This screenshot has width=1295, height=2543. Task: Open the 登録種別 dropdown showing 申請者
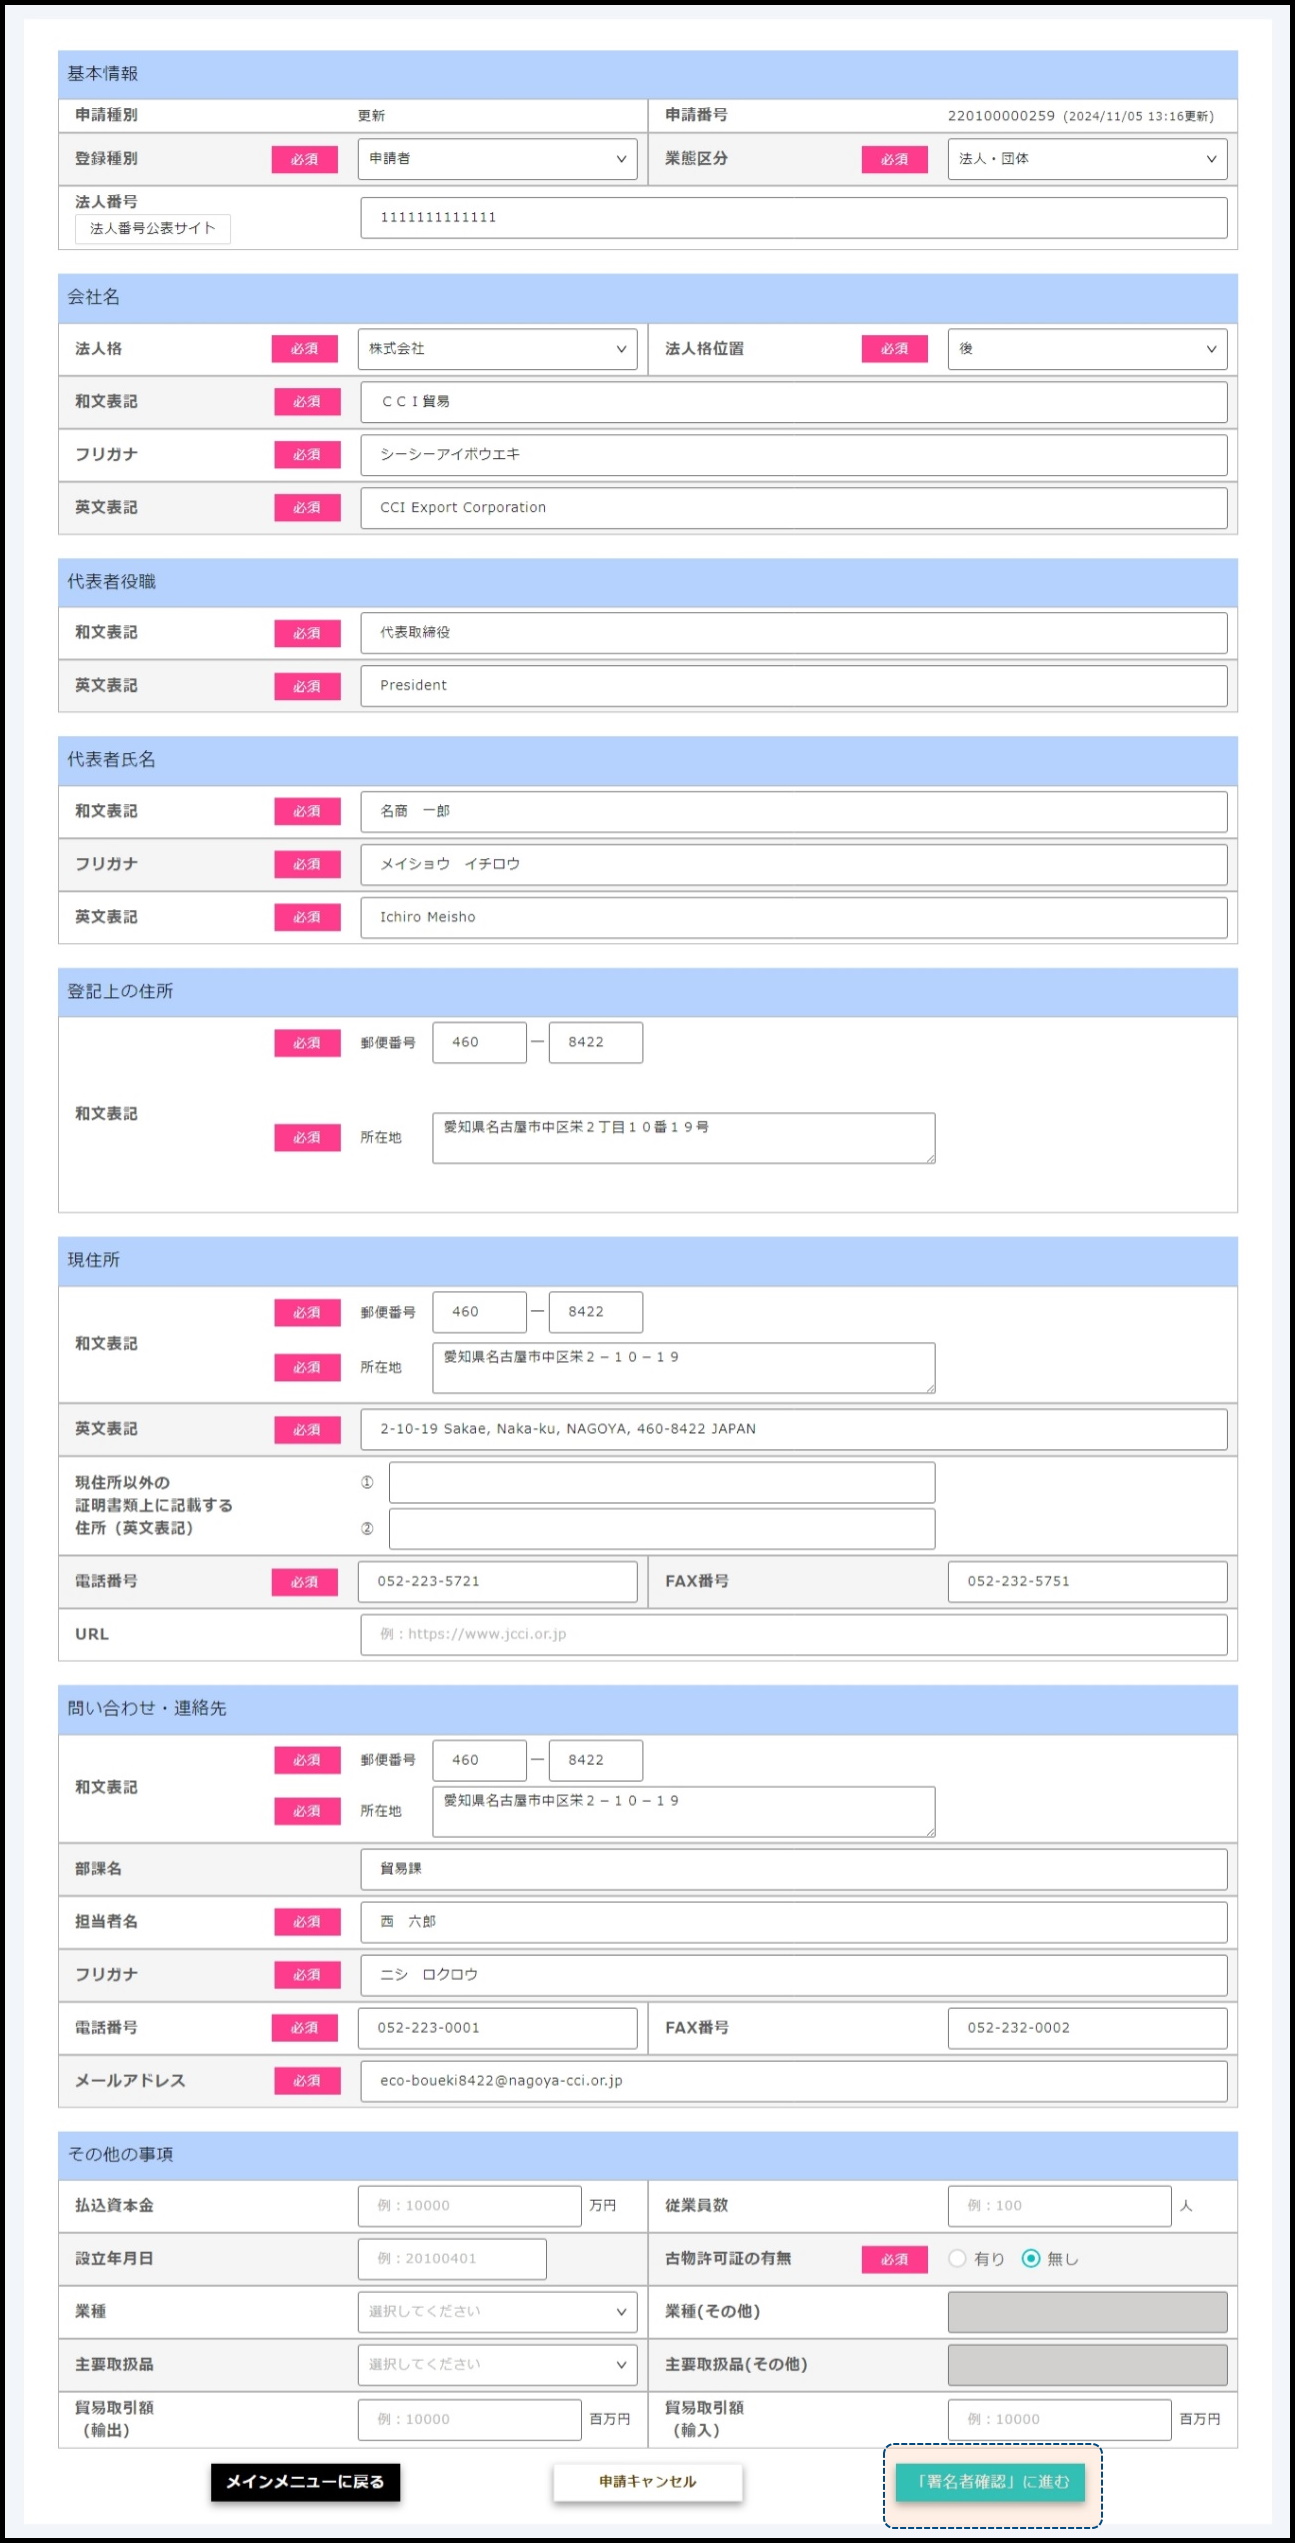497,159
